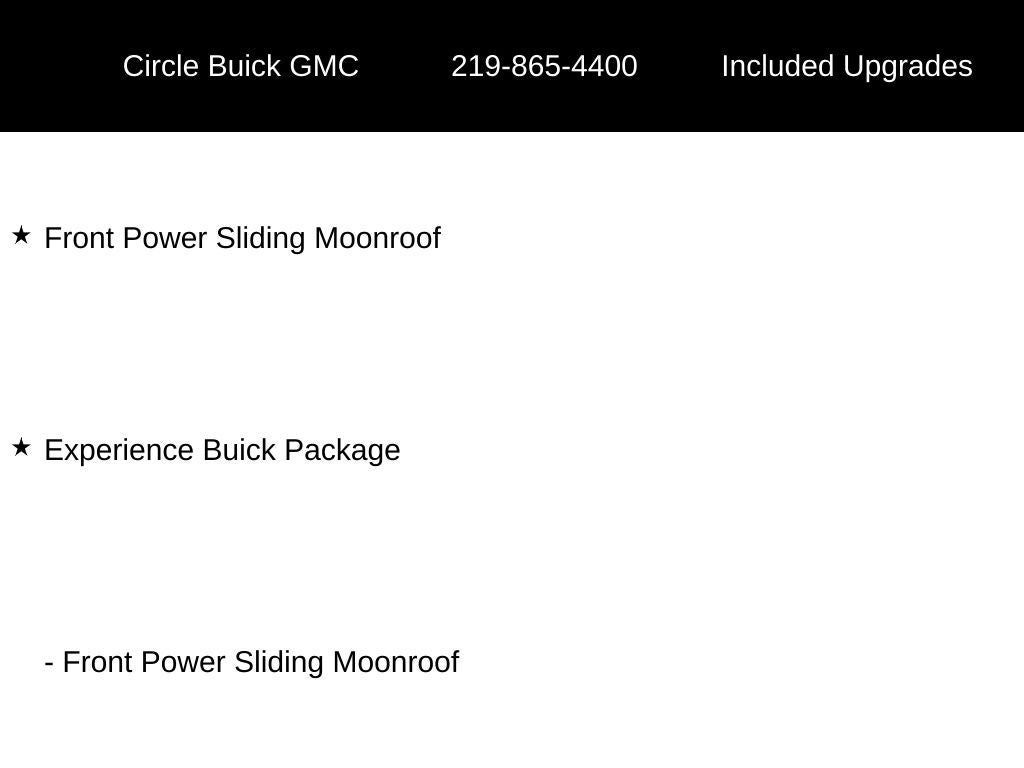Click the star icon beside Experience Buick Package
The height and width of the screenshot is (768, 1024).
[21, 447]
